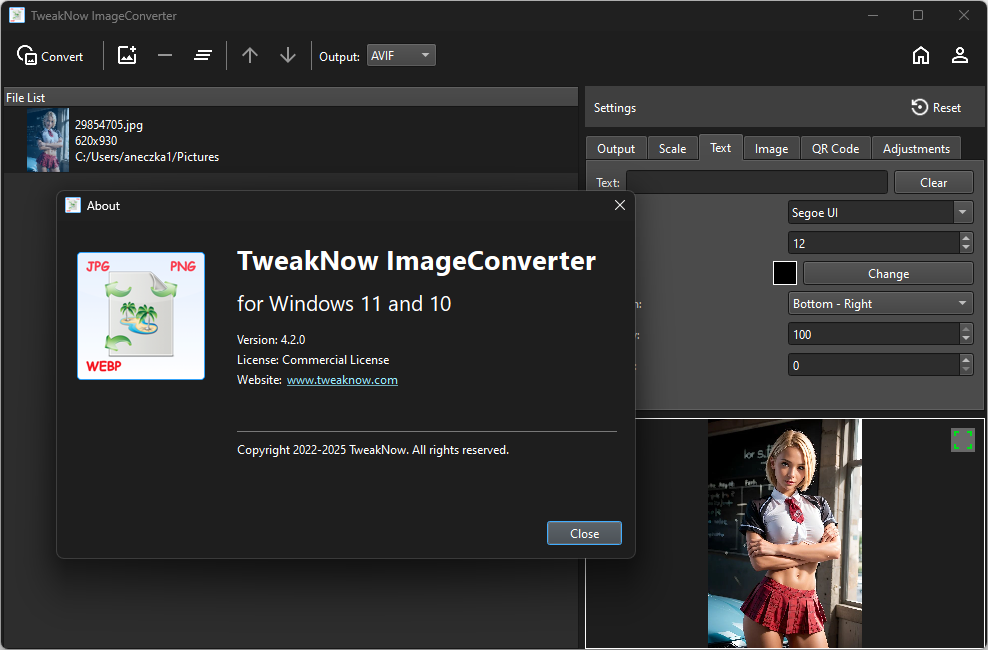Image resolution: width=988 pixels, height=650 pixels.
Task: Click the Version: 4.2.0 text
Action: tap(271, 339)
